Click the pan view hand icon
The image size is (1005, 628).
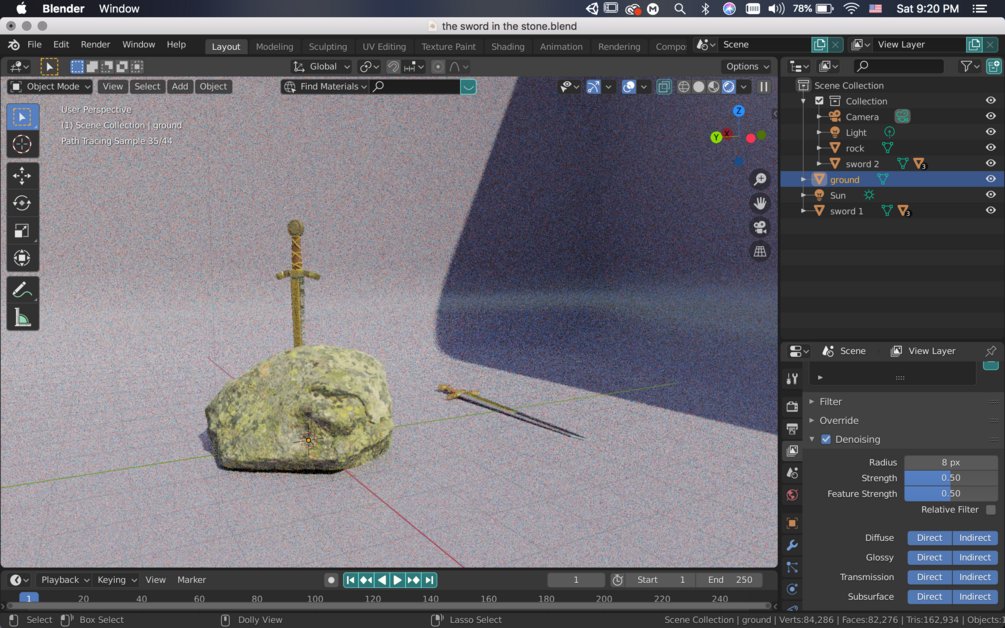(760, 204)
